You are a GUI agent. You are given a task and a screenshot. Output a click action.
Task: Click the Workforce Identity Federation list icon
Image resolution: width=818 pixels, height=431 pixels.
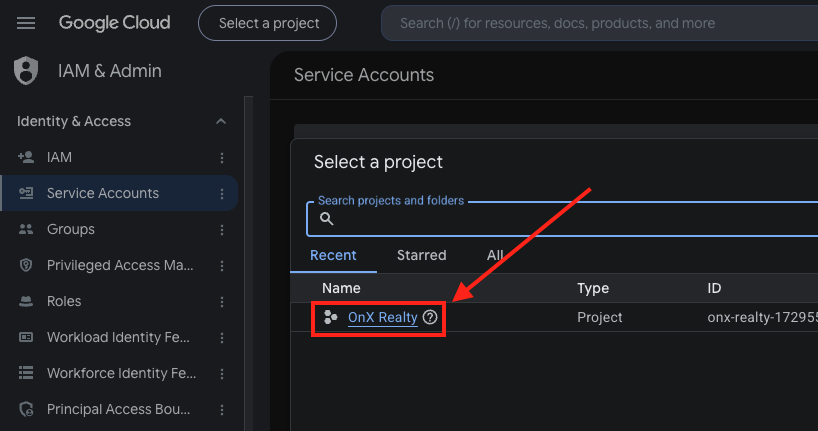26,373
